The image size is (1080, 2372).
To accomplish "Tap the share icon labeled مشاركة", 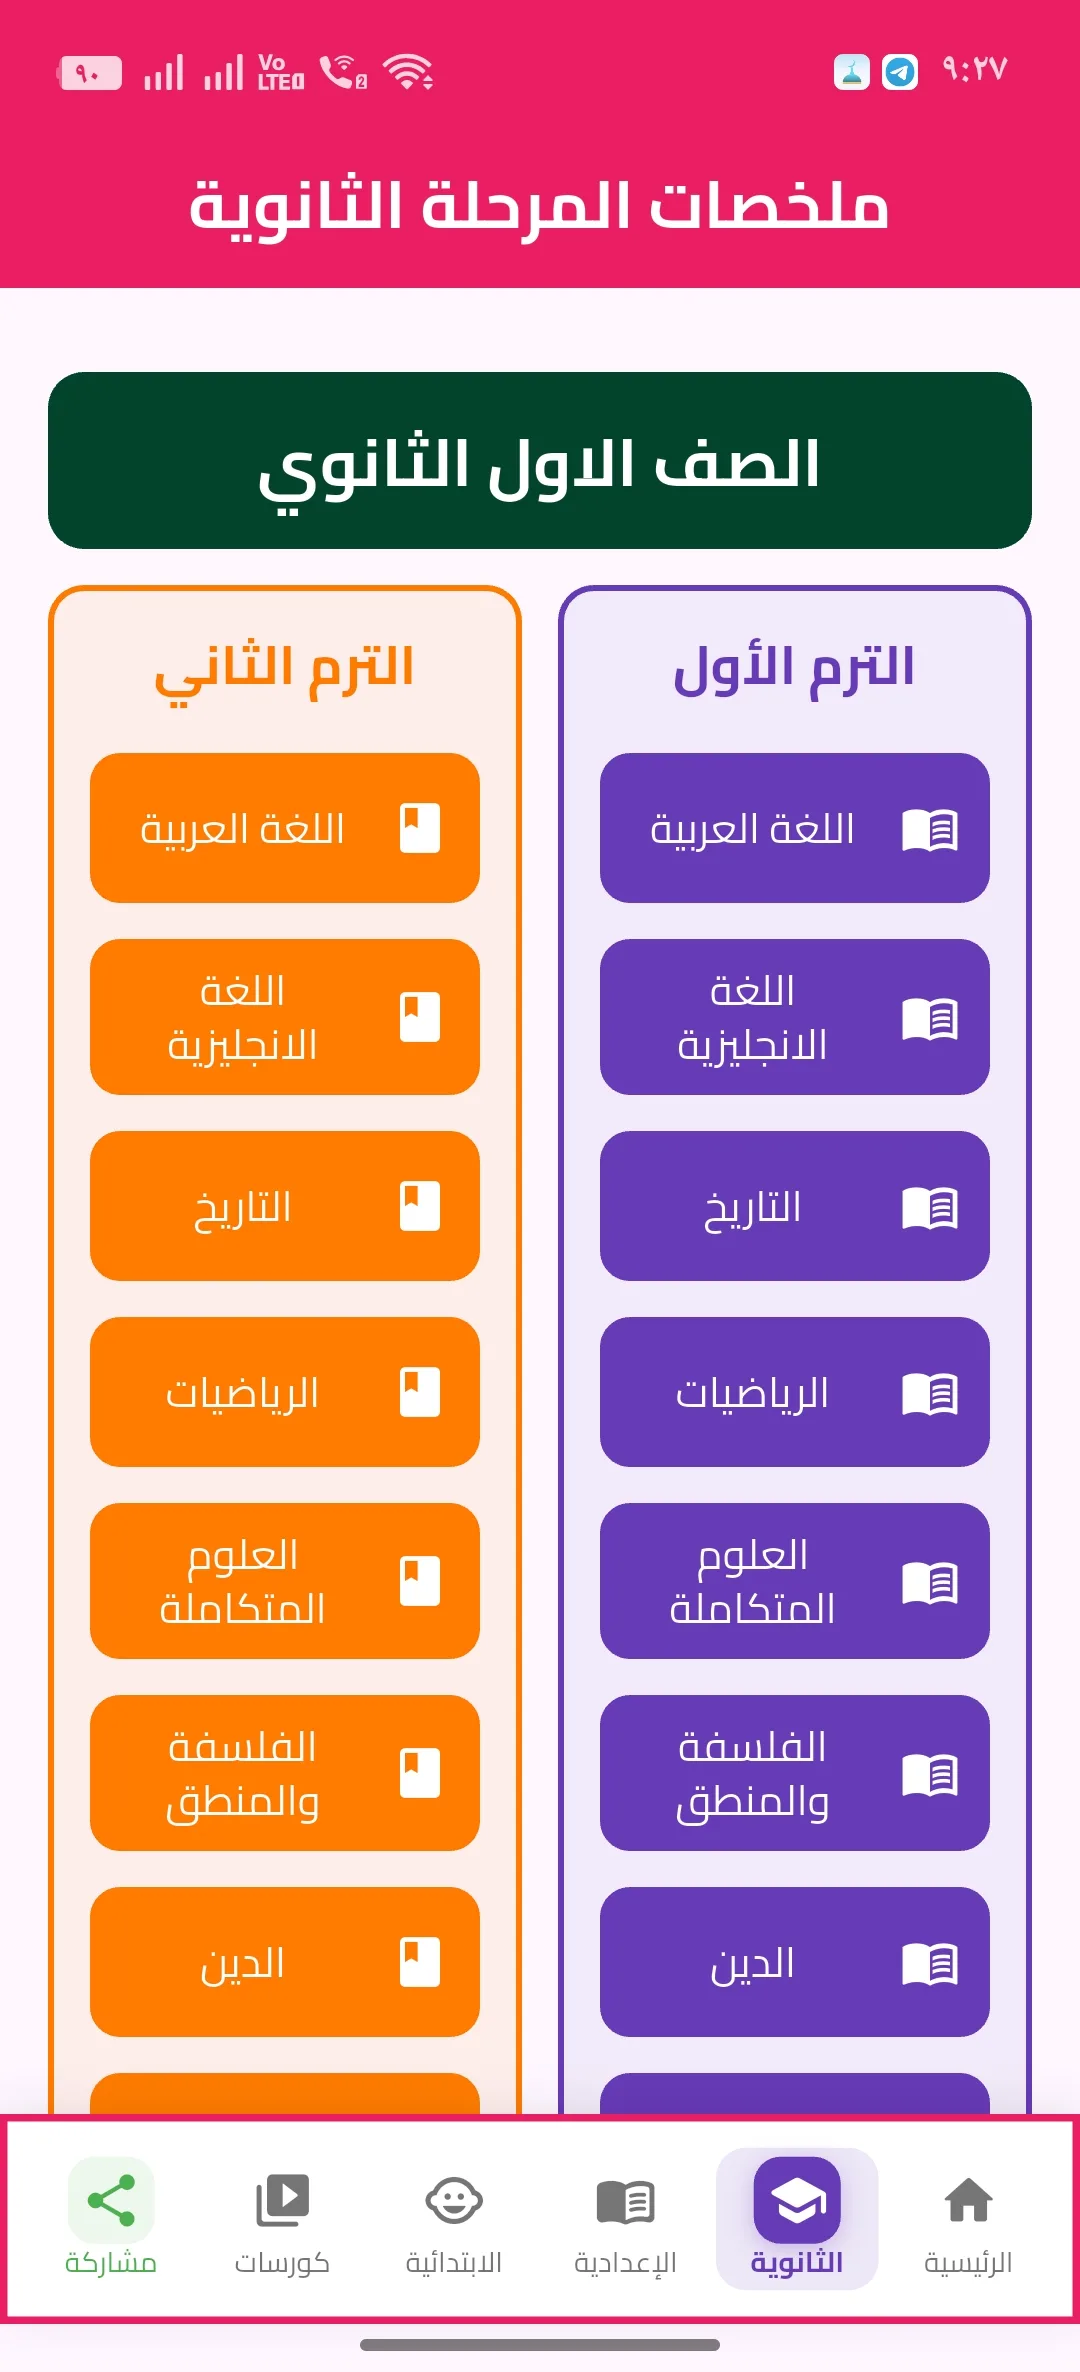I will (x=111, y=2200).
